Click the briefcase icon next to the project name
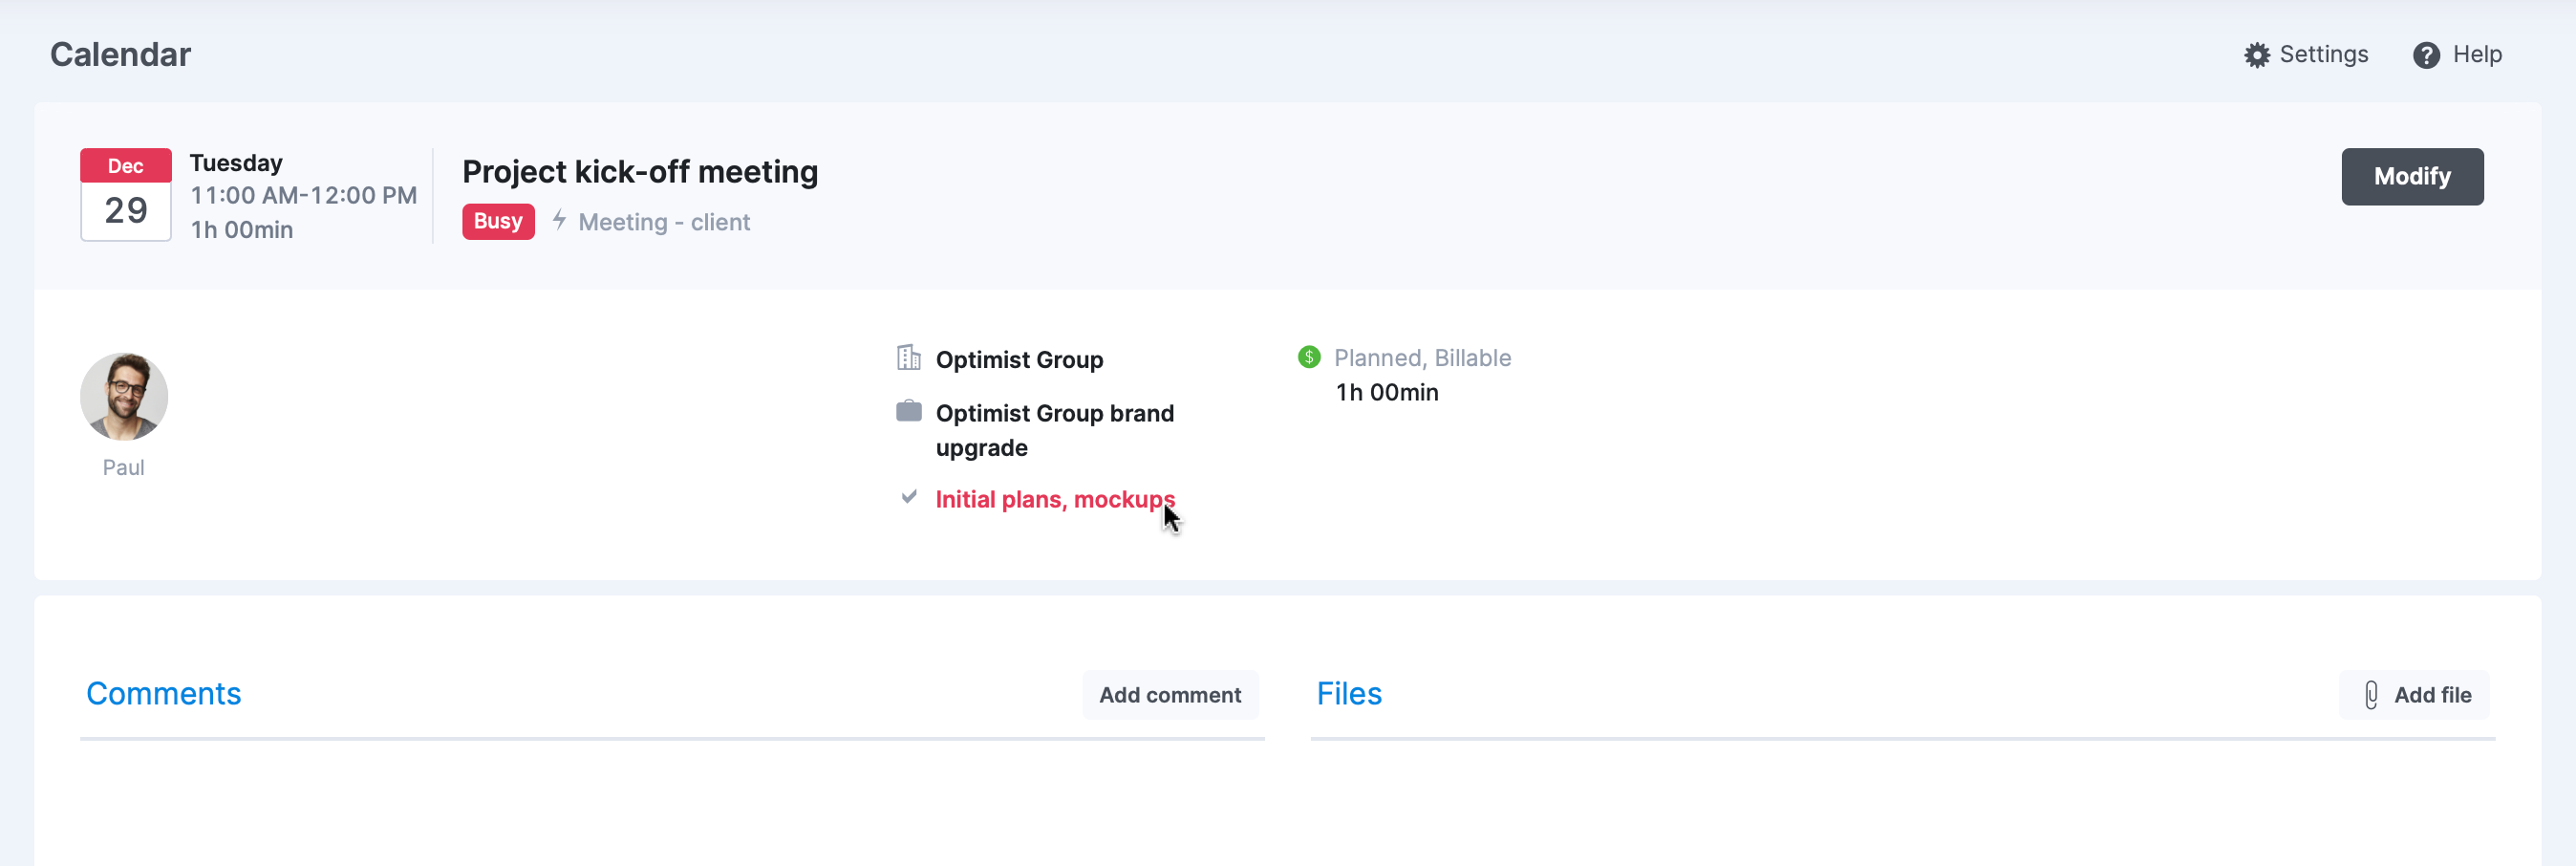 pos(908,411)
